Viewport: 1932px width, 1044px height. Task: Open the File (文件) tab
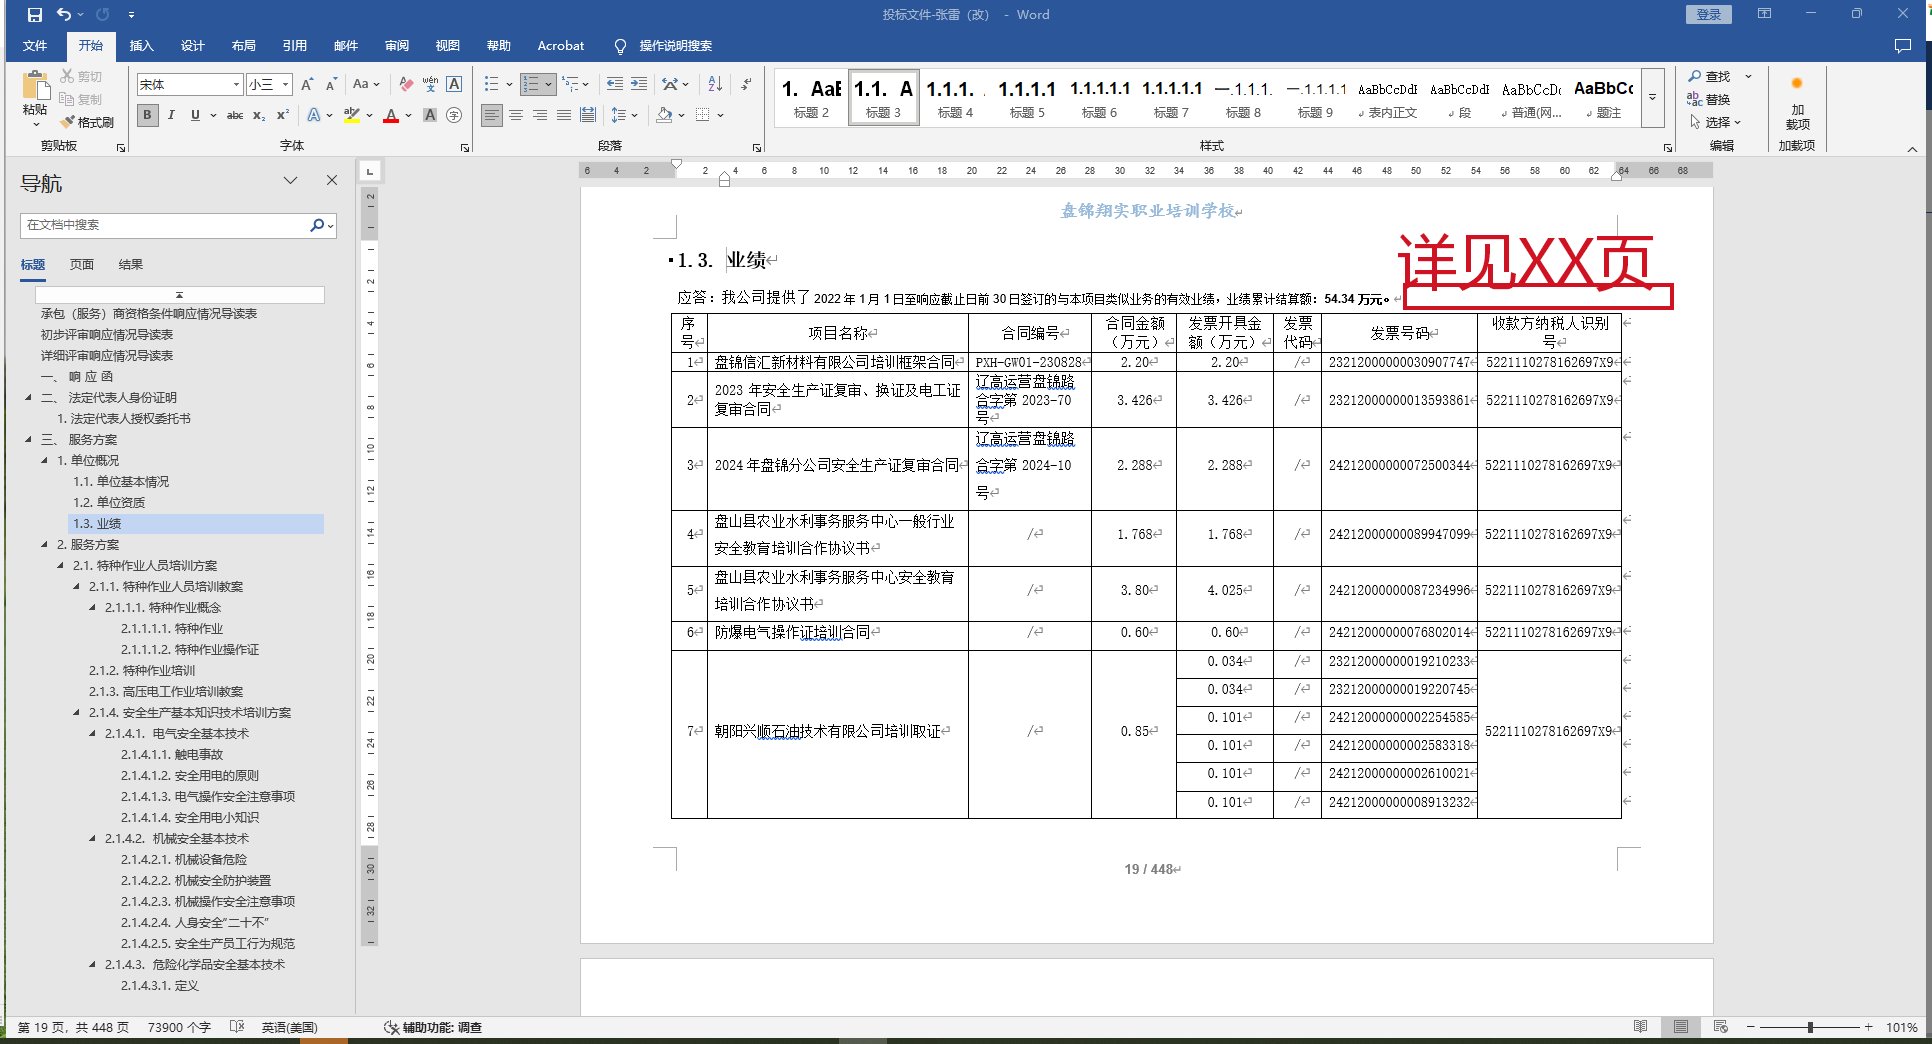coord(35,46)
